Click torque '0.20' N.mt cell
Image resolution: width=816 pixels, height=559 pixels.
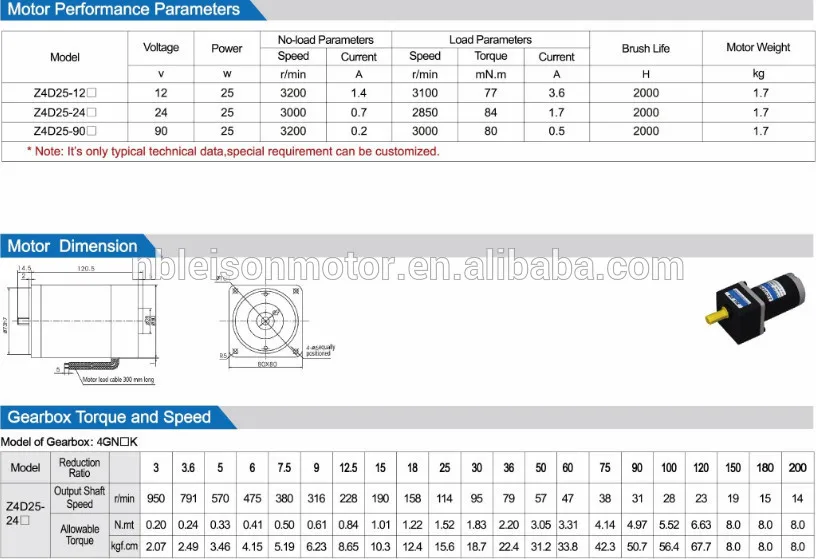pos(156,525)
